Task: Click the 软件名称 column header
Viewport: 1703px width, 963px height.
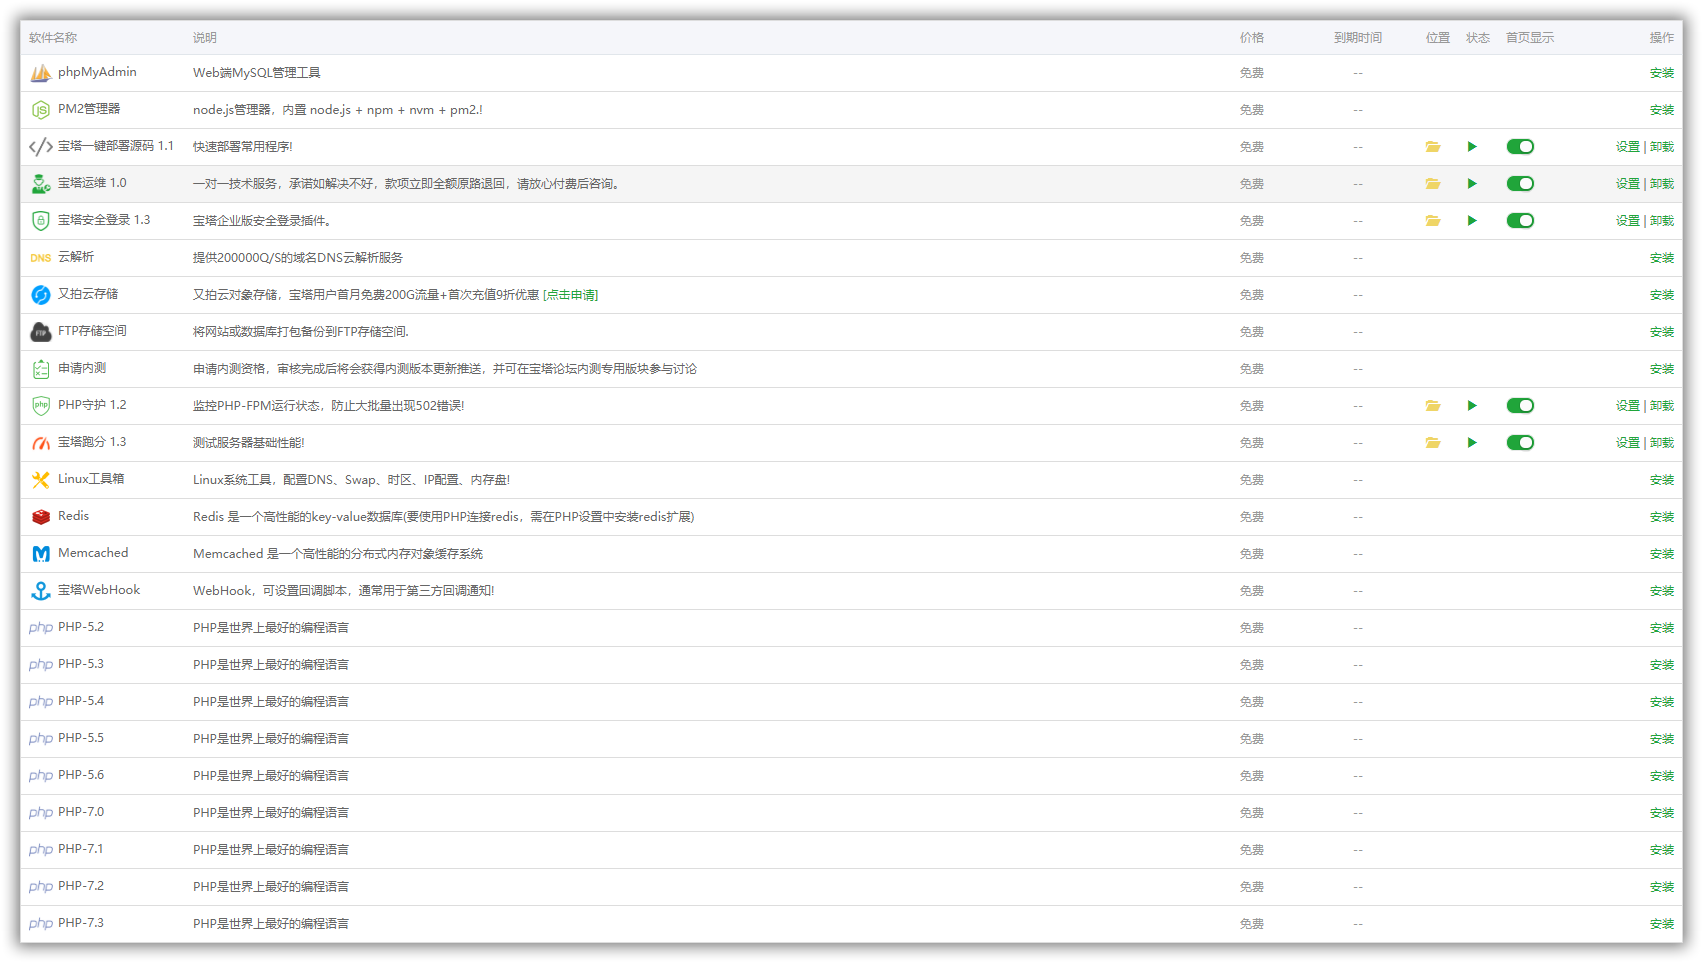Action: click(53, 38)
